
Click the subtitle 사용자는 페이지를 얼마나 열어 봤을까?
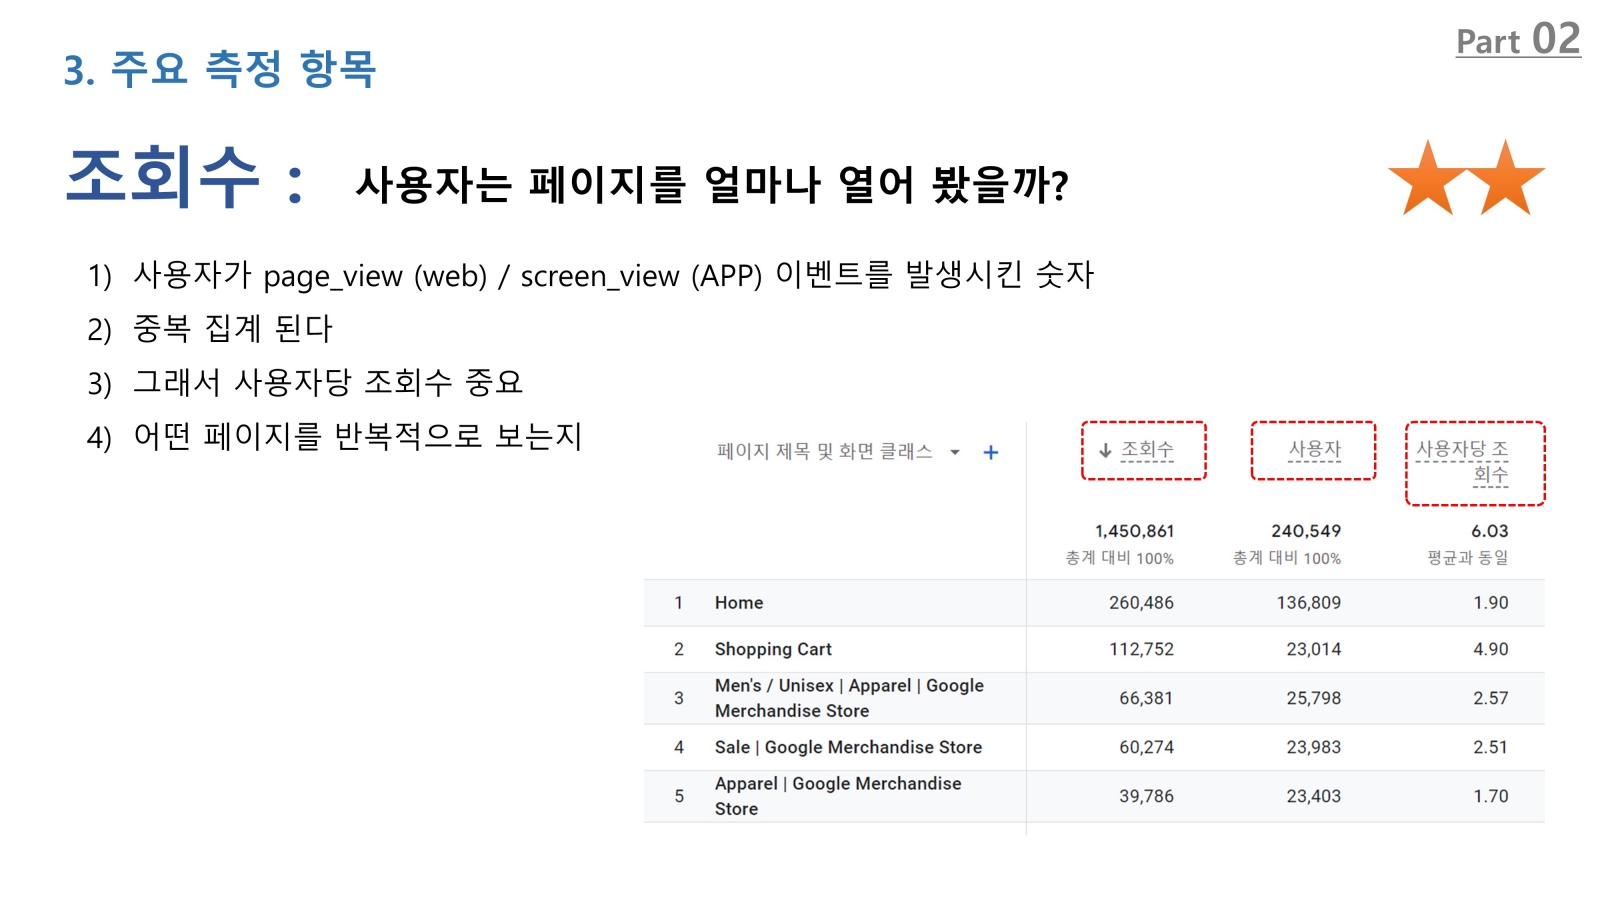[712, 184]
